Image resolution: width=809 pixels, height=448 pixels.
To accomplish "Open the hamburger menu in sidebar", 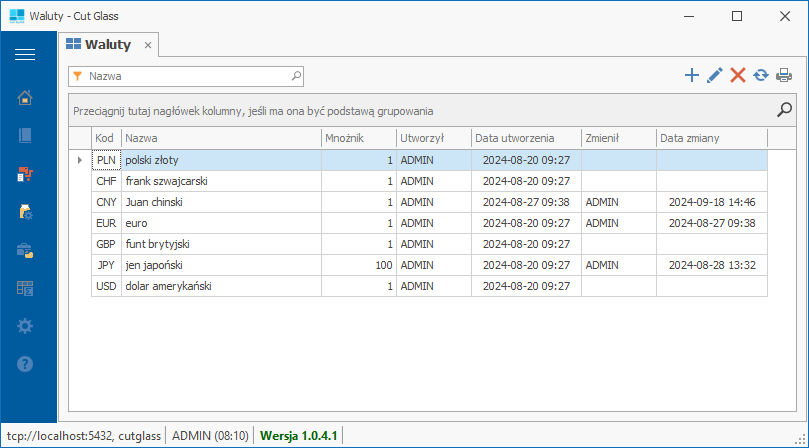I will pyautogui.click(x=25, y=55).
